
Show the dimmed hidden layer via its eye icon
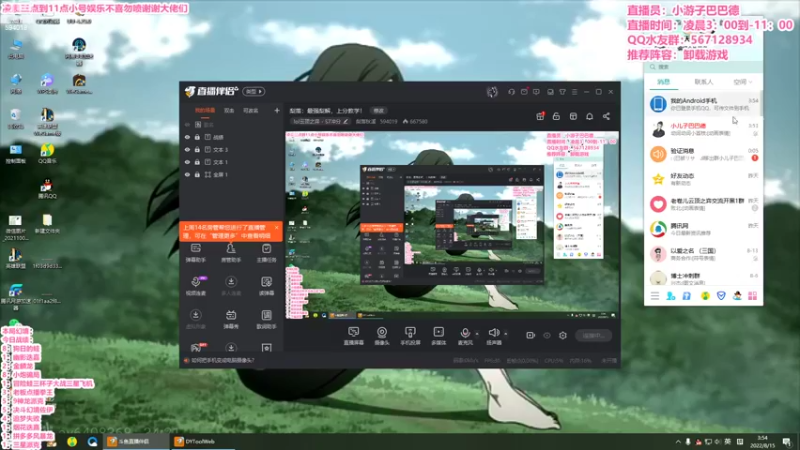coord(187,124)
